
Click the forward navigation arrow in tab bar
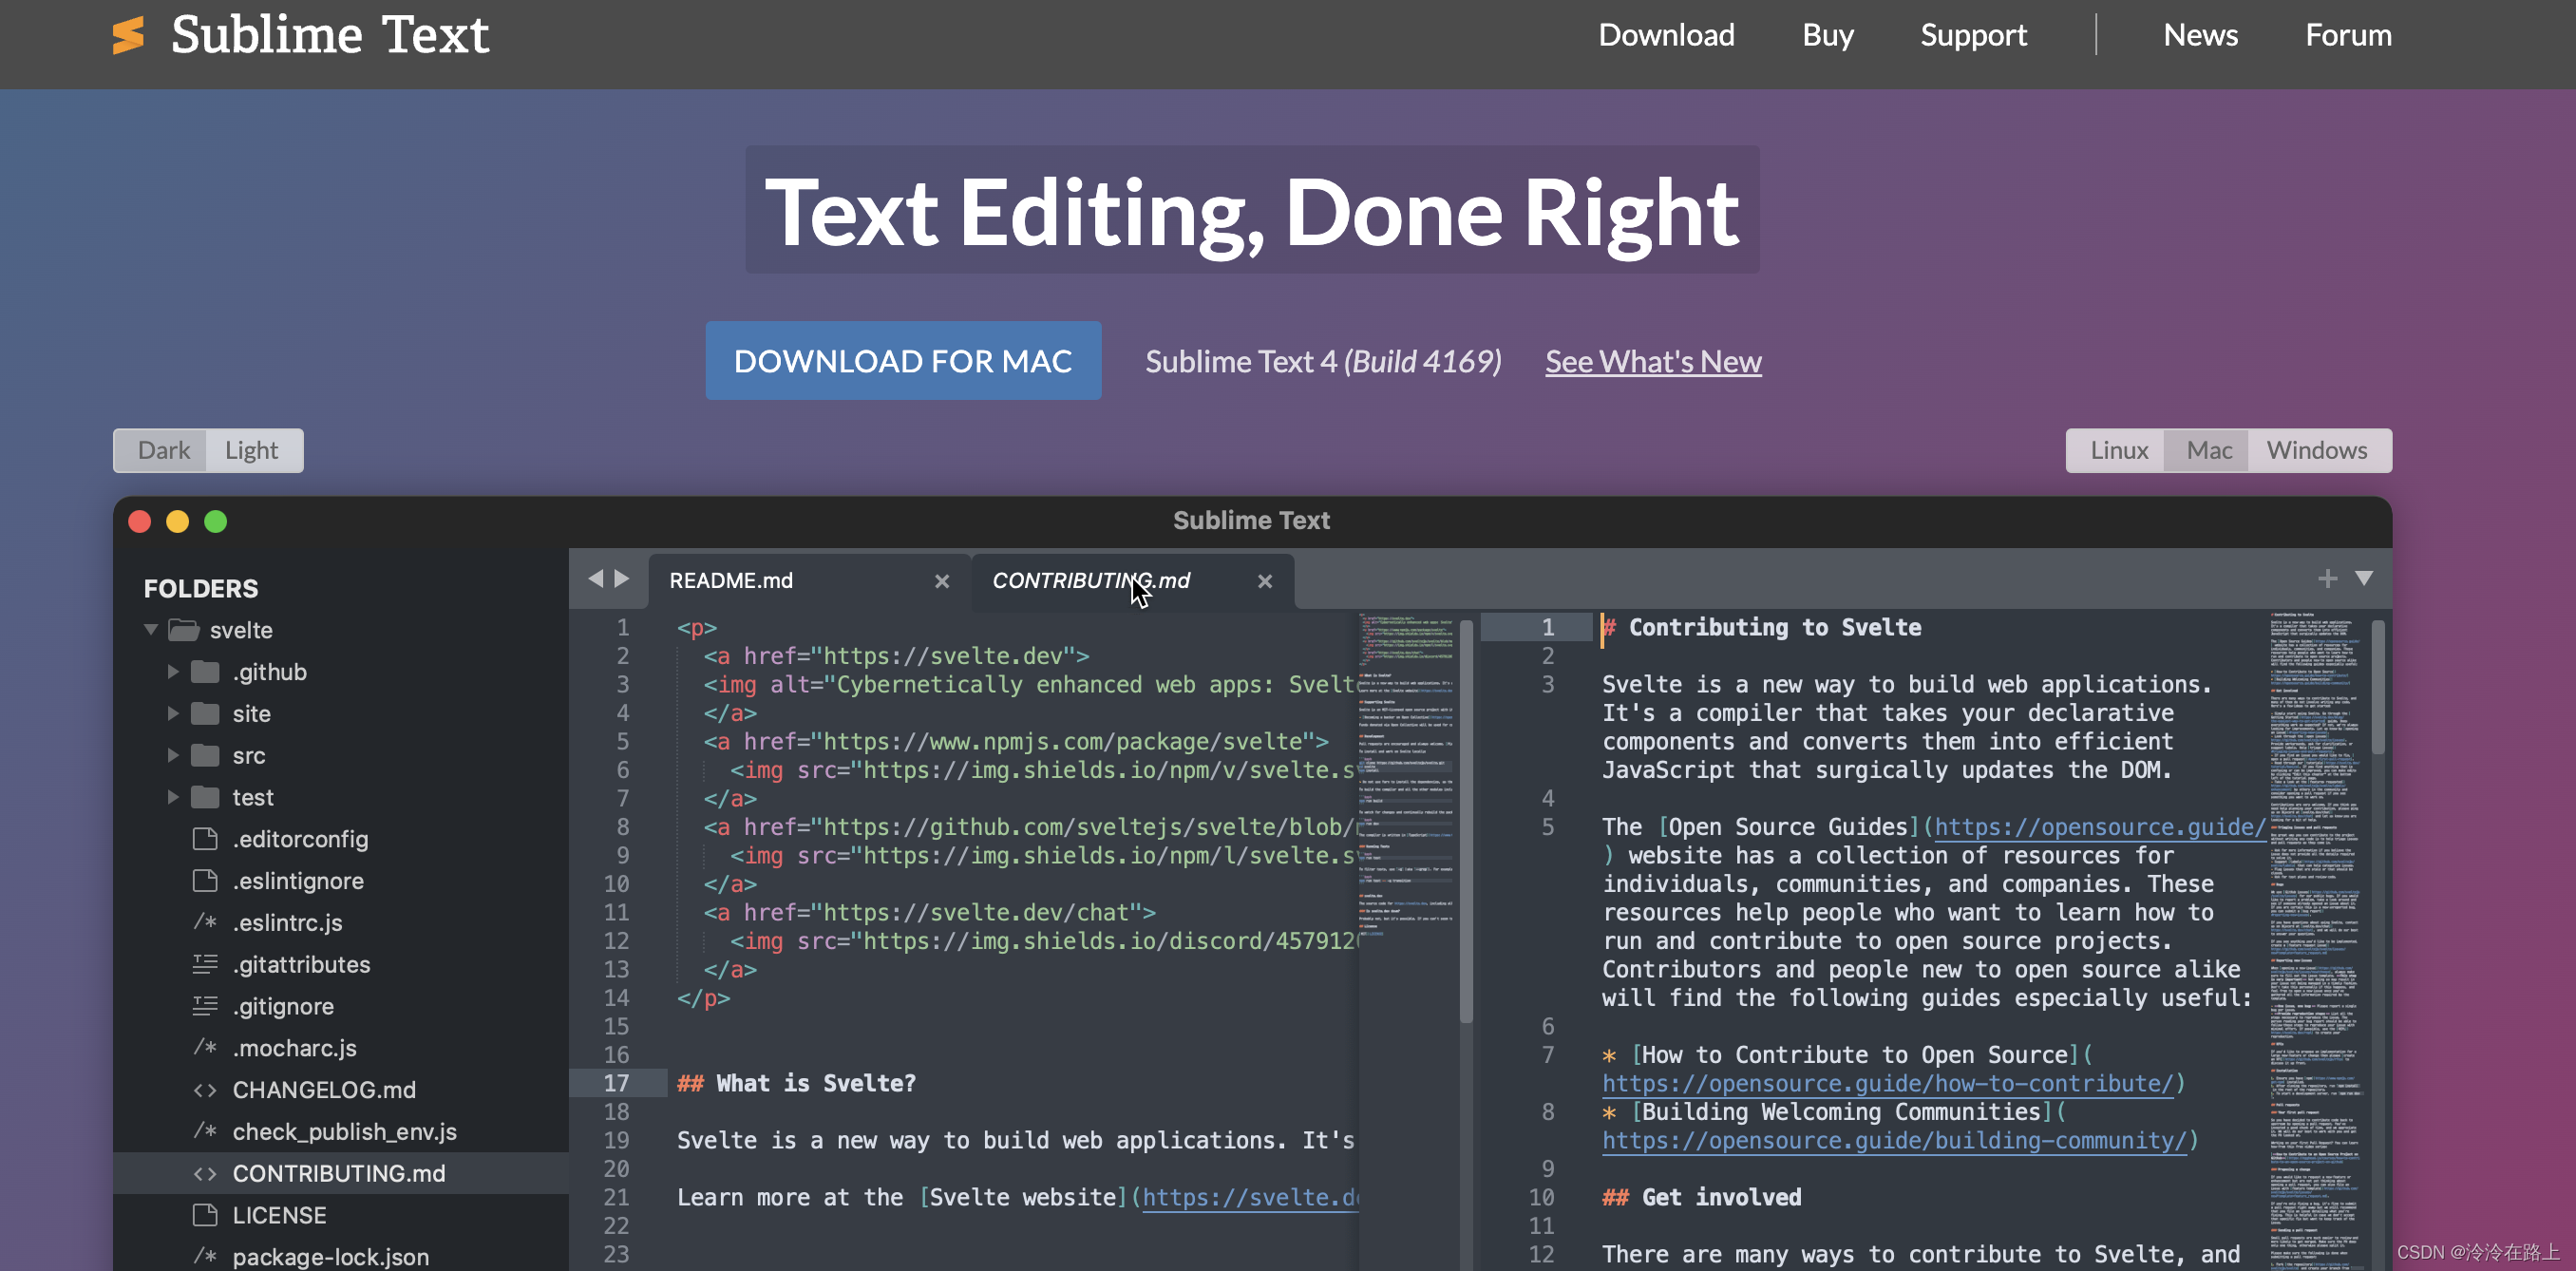pyautogui.click(x=622, y=579)
